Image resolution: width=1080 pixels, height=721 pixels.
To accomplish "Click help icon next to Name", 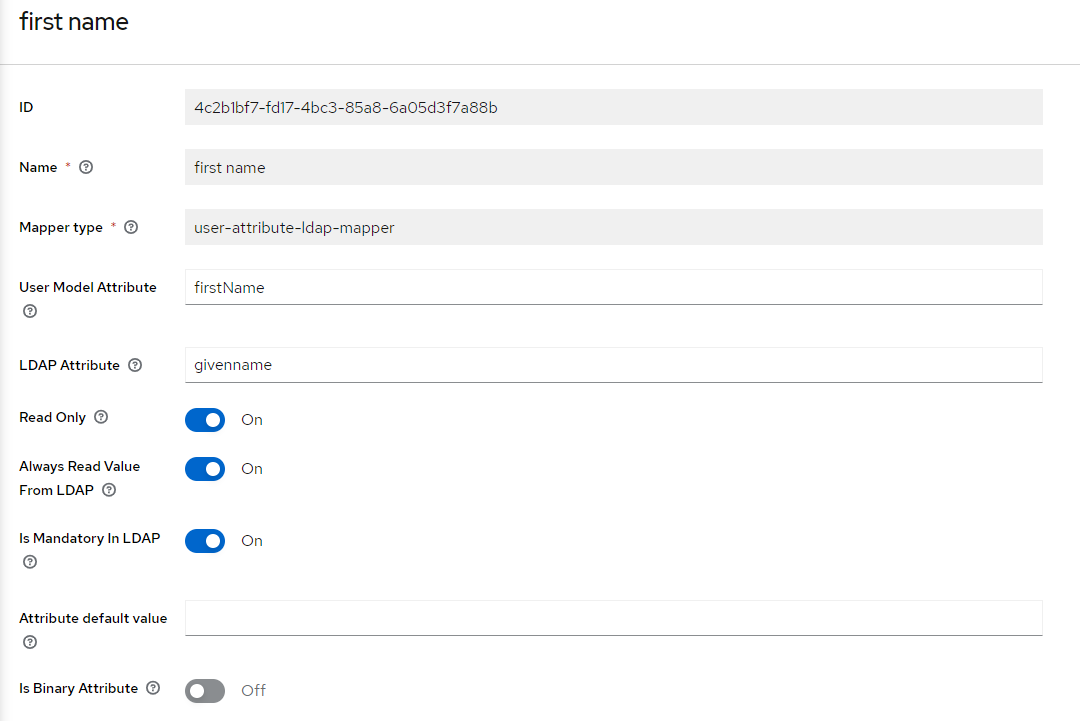I will (86, 168).
